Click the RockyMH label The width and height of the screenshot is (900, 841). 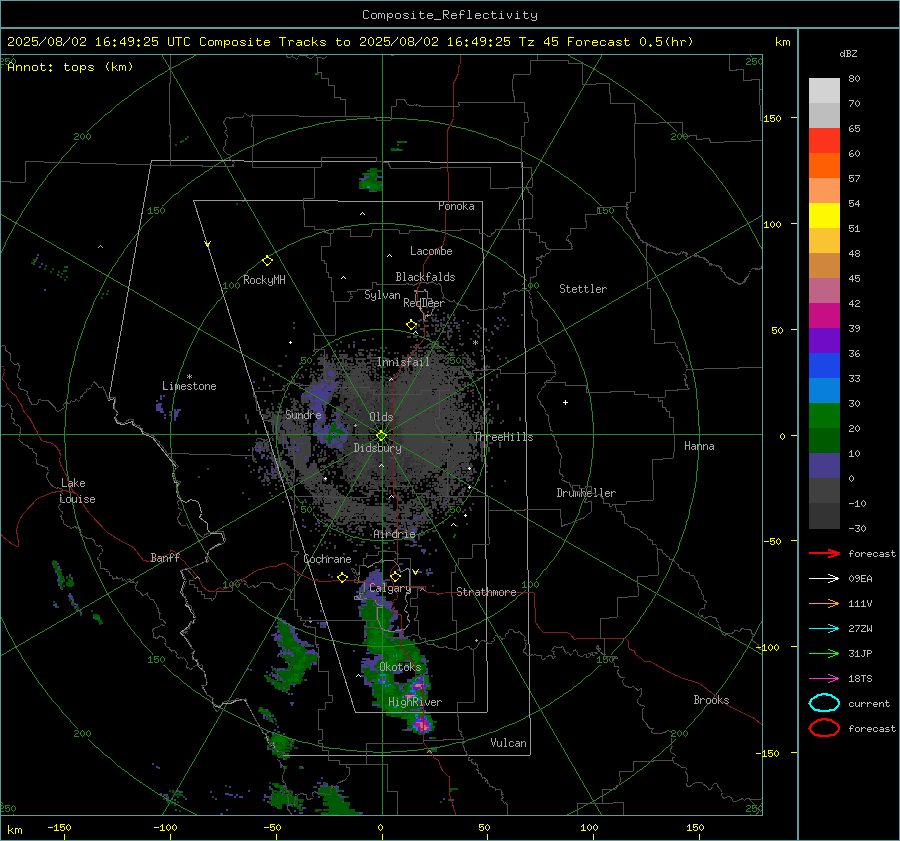(264, 280)
